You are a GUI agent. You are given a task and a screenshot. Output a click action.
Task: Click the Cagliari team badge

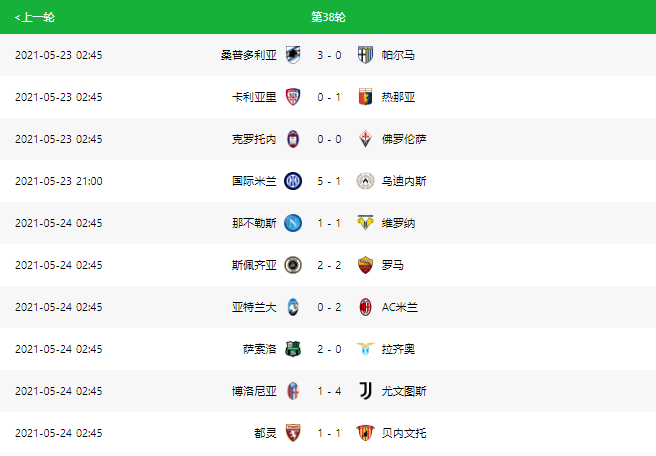293,97
